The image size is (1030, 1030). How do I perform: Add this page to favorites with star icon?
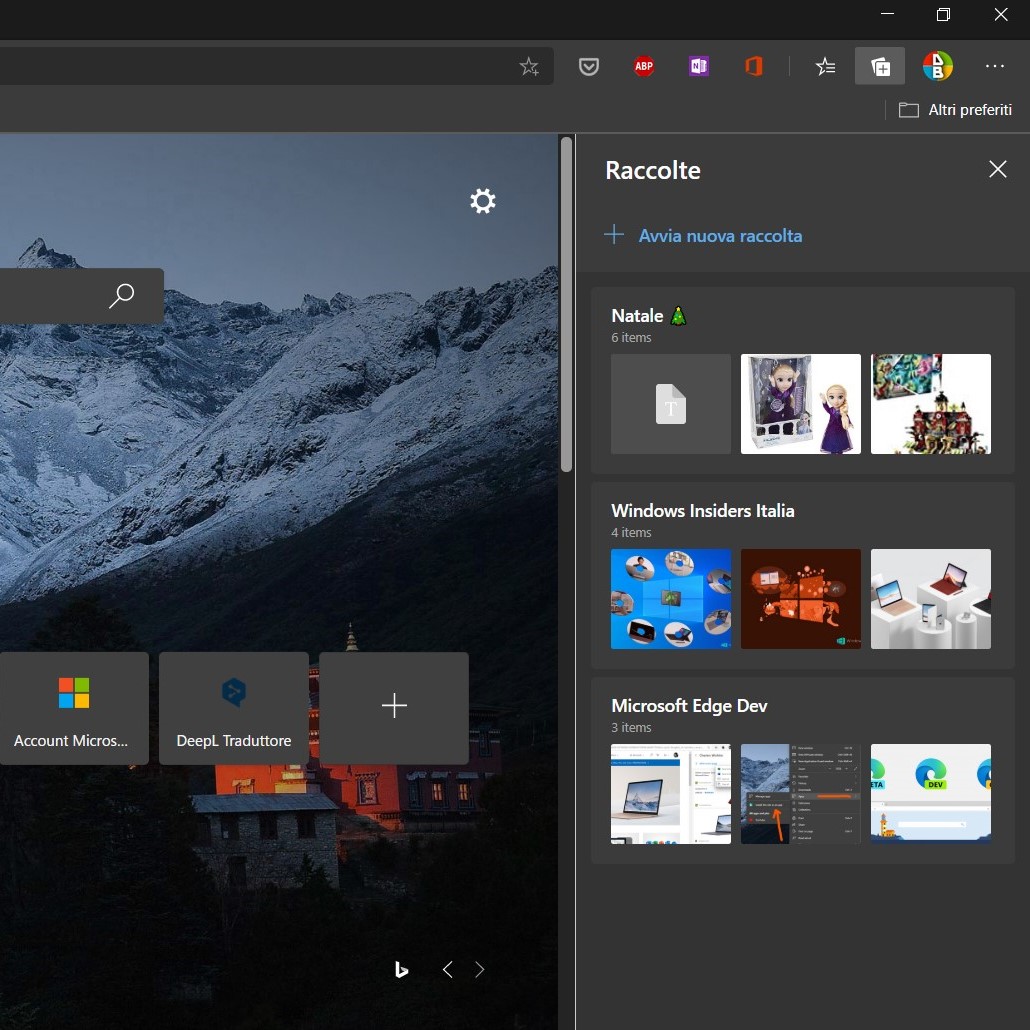point(529,66)
